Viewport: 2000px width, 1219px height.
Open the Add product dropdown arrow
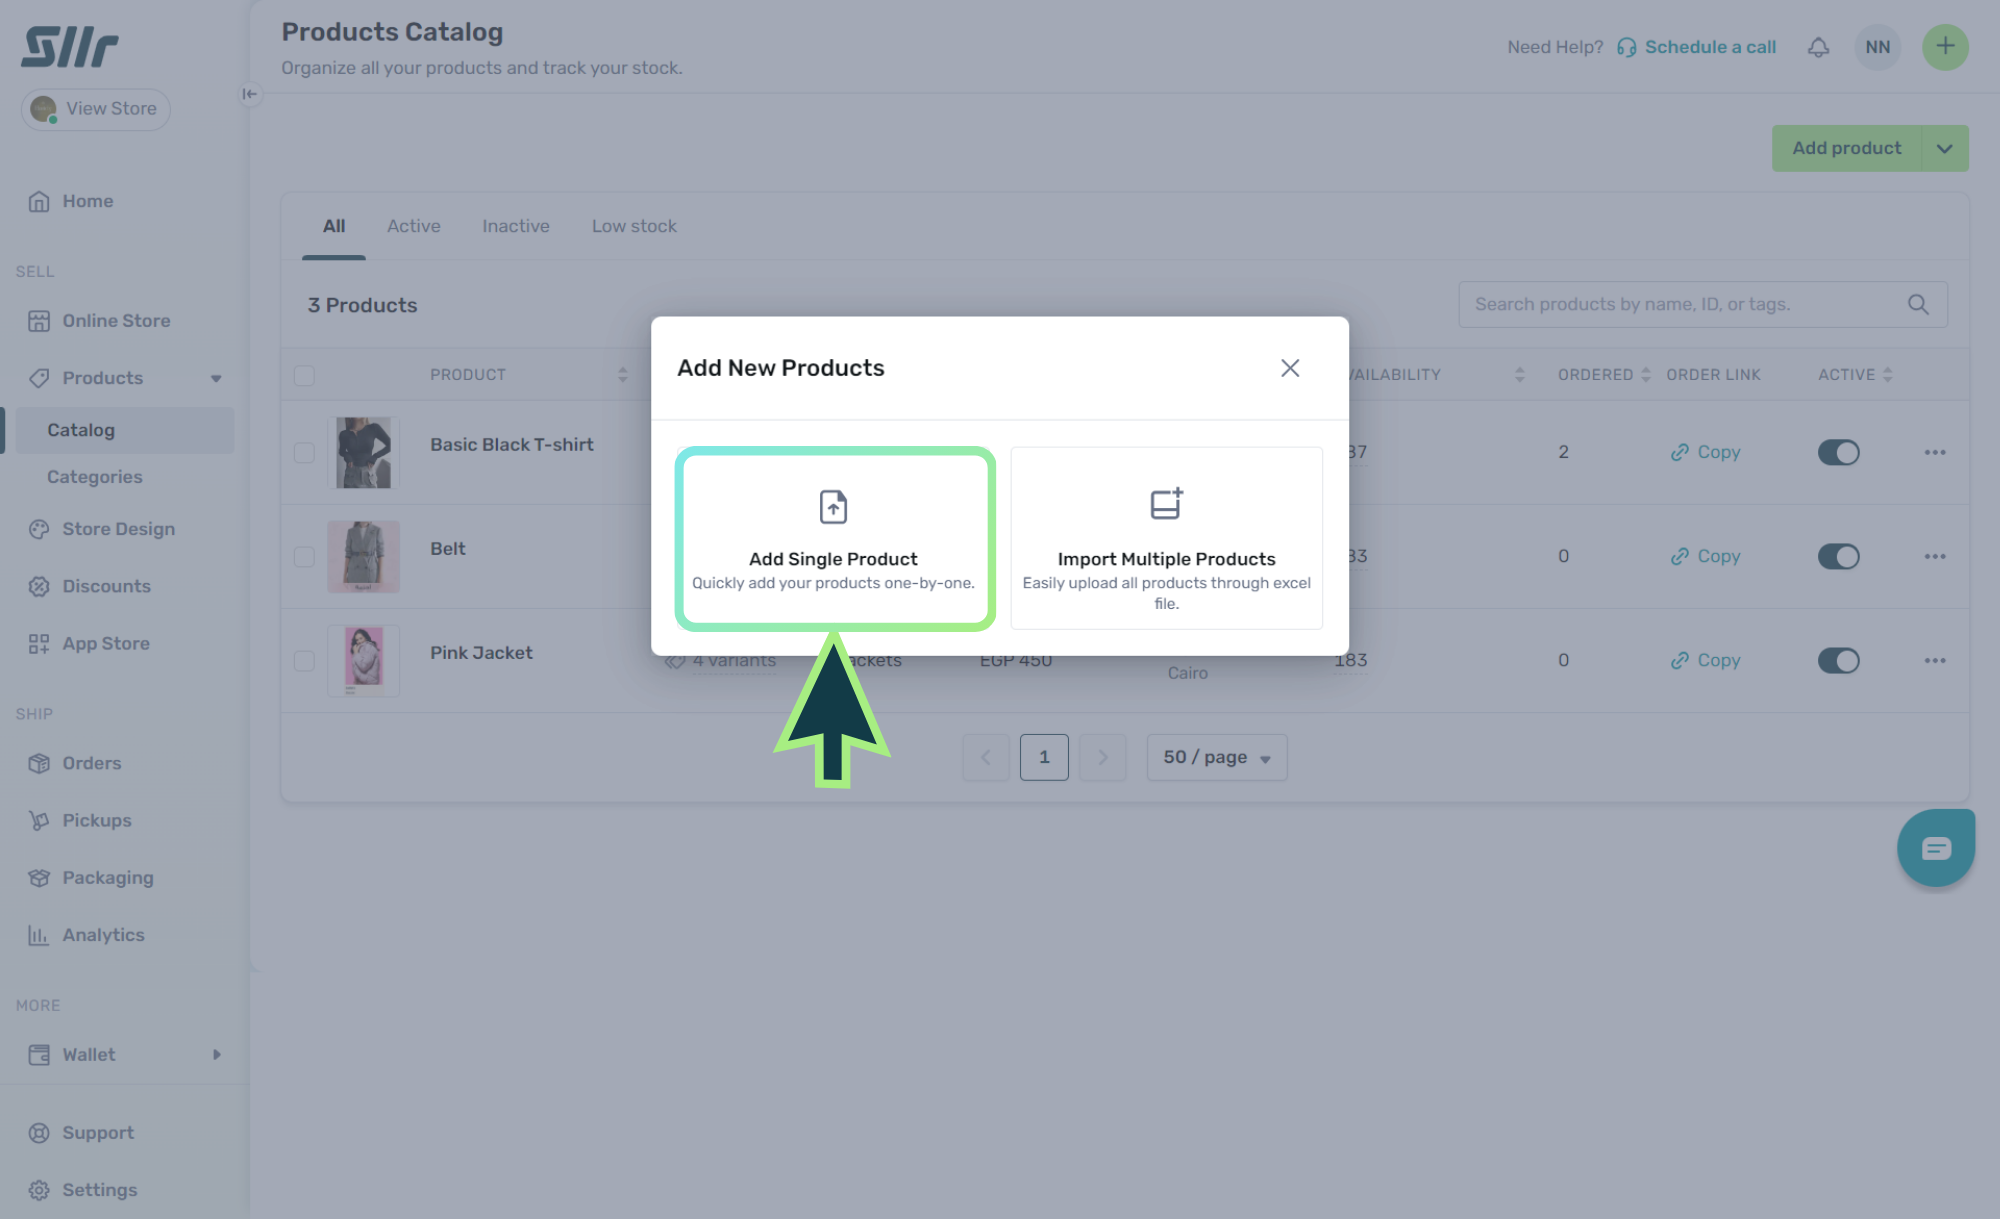(x=1944, y=148)
